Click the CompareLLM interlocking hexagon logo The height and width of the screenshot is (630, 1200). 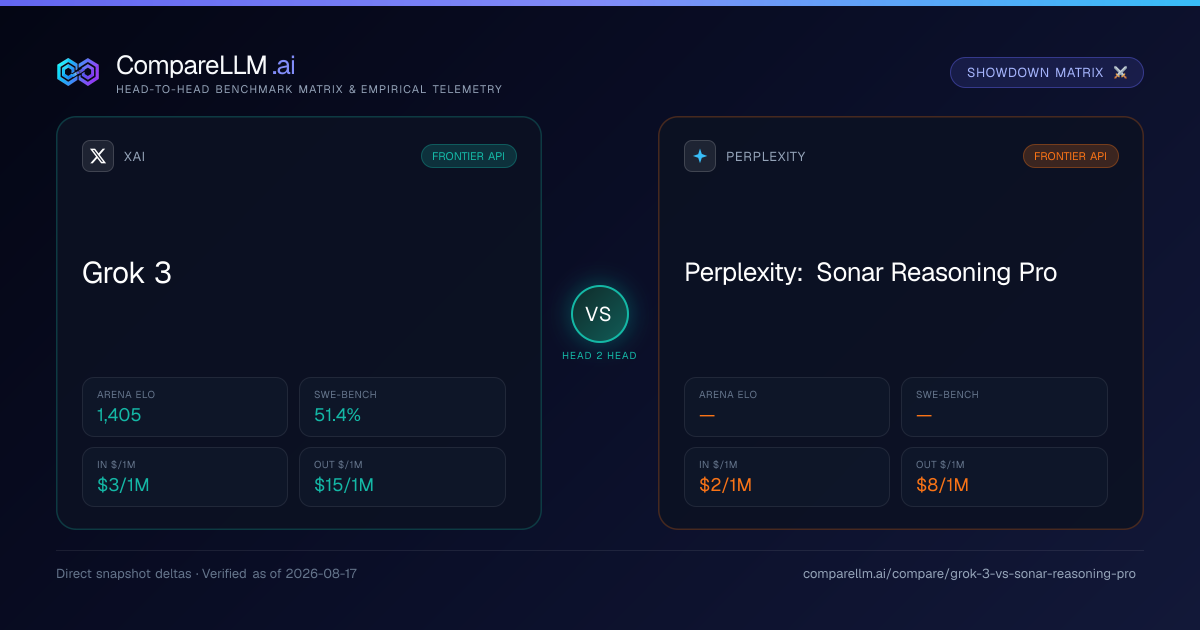(x=78, y=72)
